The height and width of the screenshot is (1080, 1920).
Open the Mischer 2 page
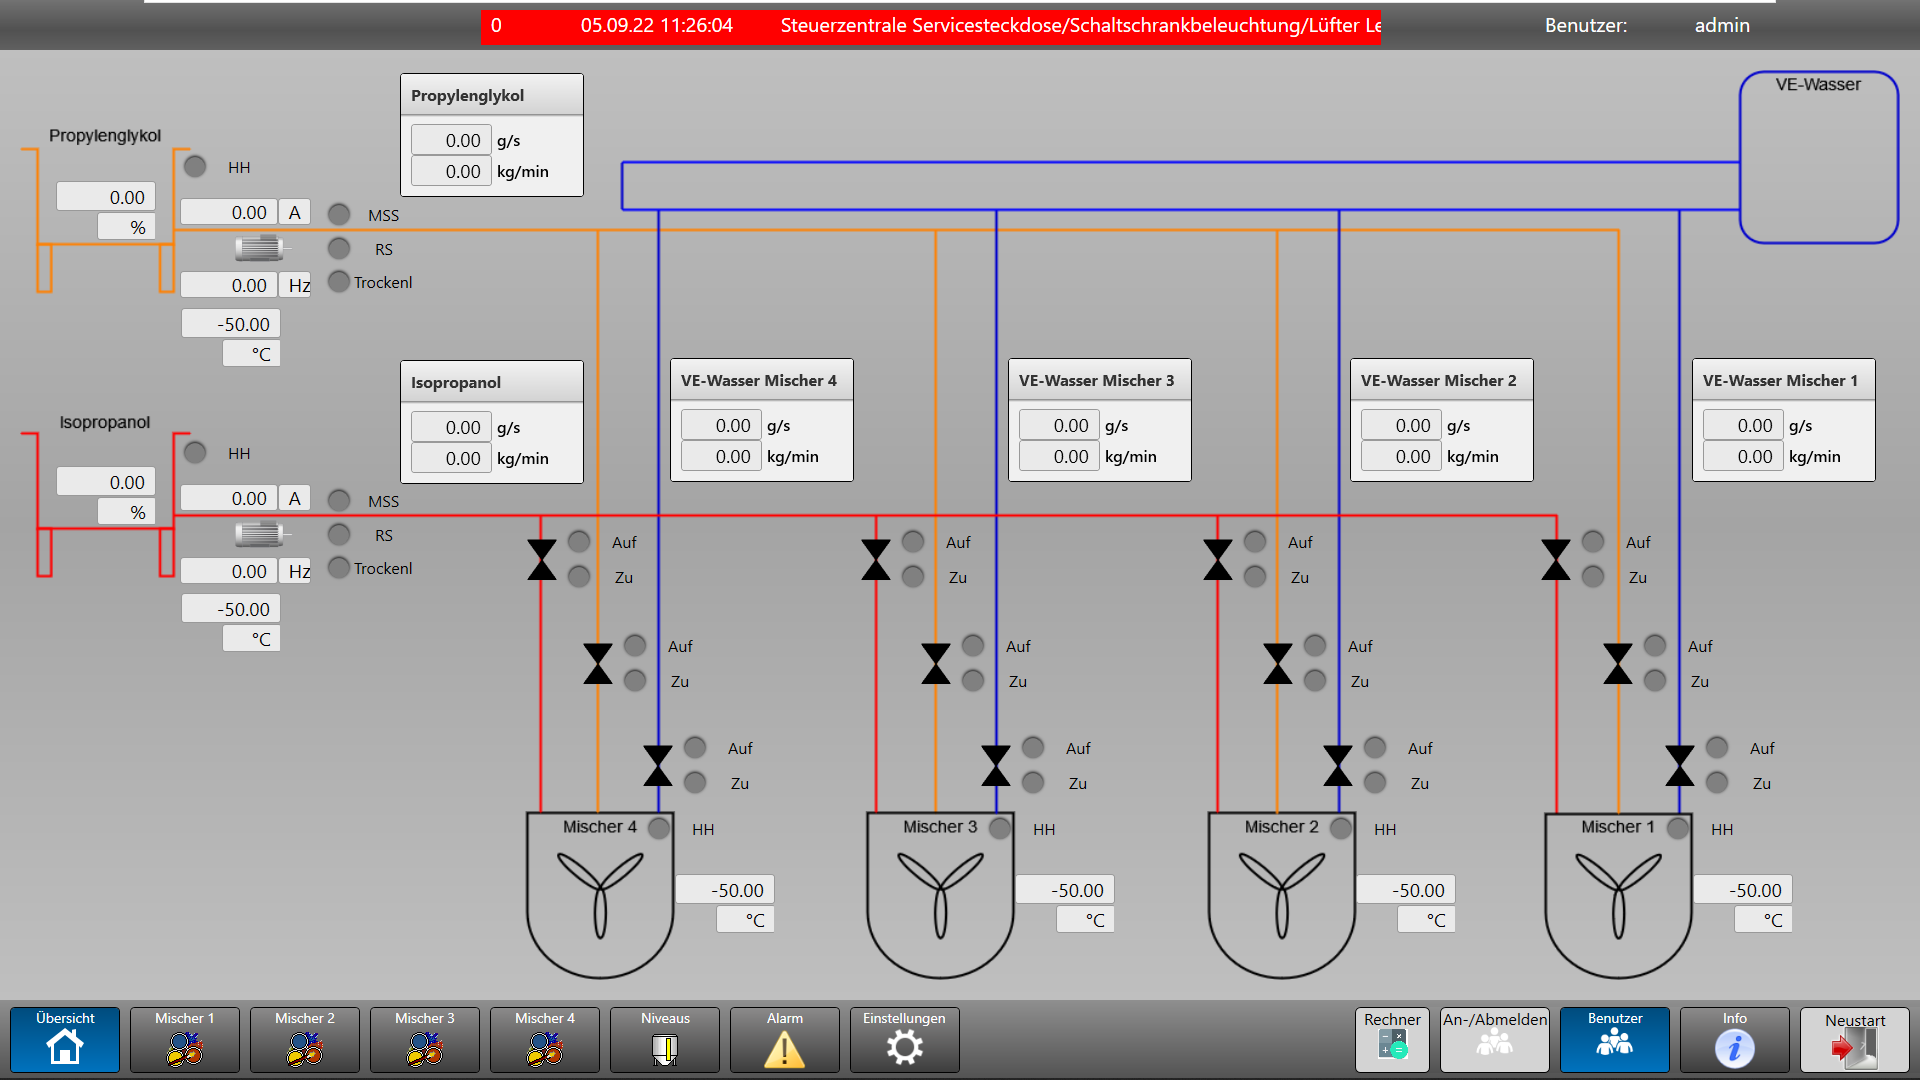[x=305, y=1040]
